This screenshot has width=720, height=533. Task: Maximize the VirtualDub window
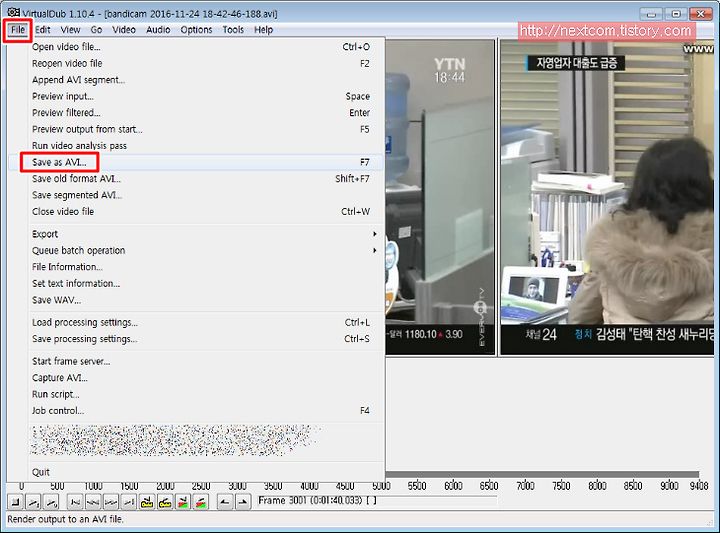tap(676, 14)
